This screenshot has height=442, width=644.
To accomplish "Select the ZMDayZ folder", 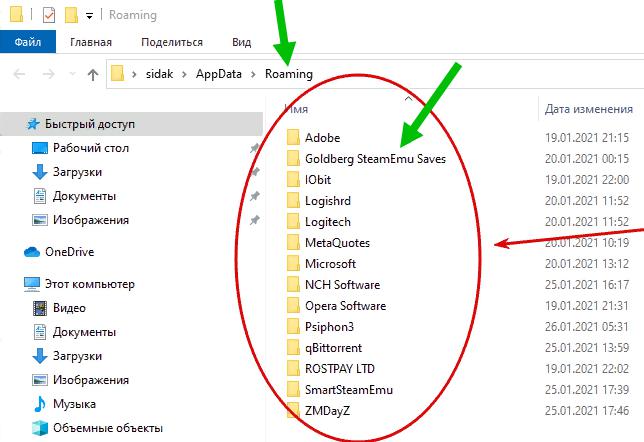I will [327, 411].
